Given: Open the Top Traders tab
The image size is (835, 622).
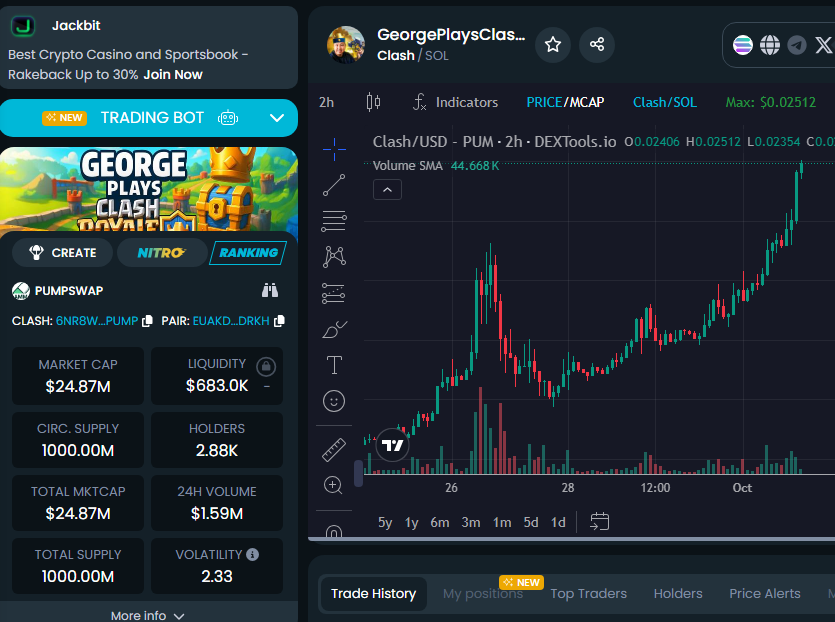Looking at the screenshot, I should coord(588,593).
